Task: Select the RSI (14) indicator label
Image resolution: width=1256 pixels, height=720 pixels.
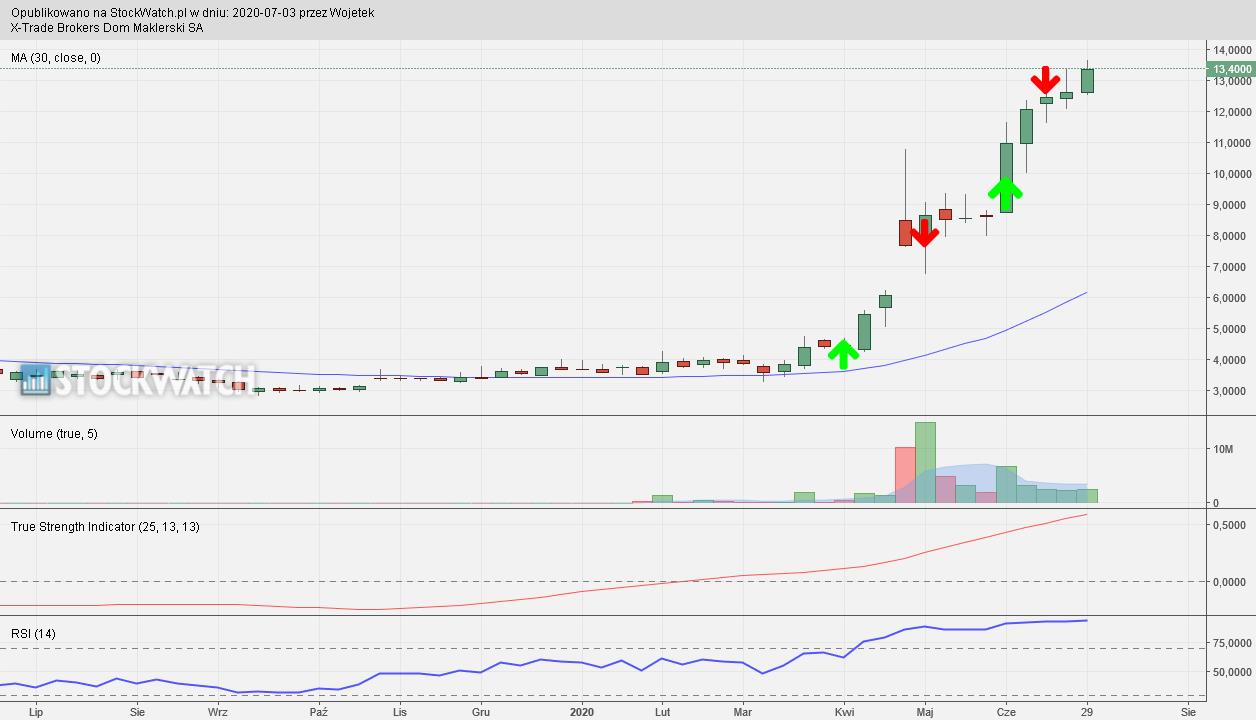Action: [x=33, y=634]
